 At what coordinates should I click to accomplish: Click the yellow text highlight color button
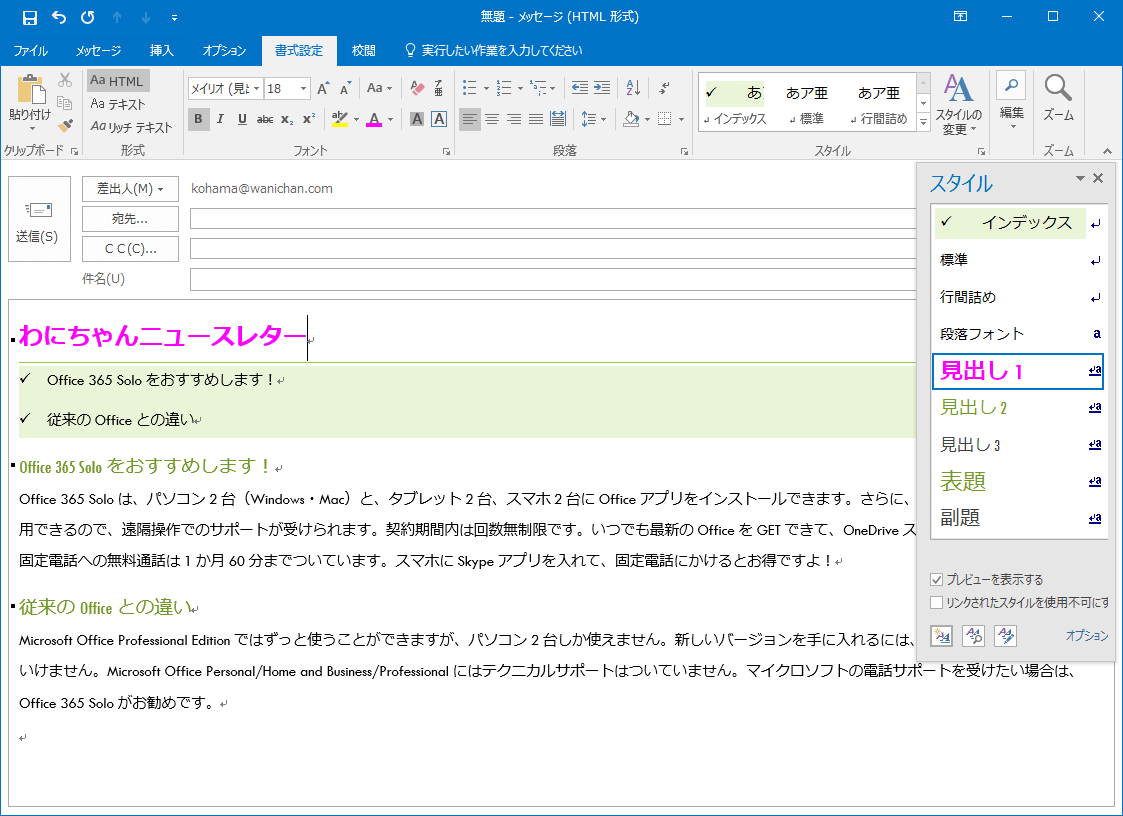click(339, 119)
